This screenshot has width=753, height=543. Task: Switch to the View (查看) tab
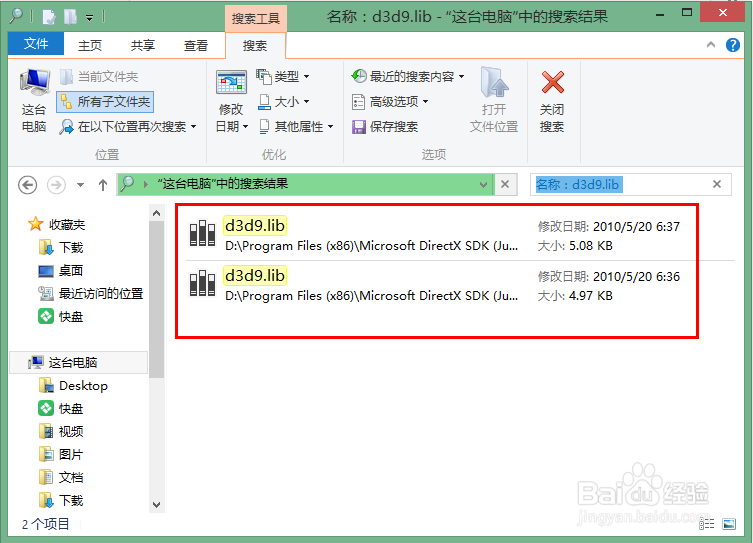point(196,46)
